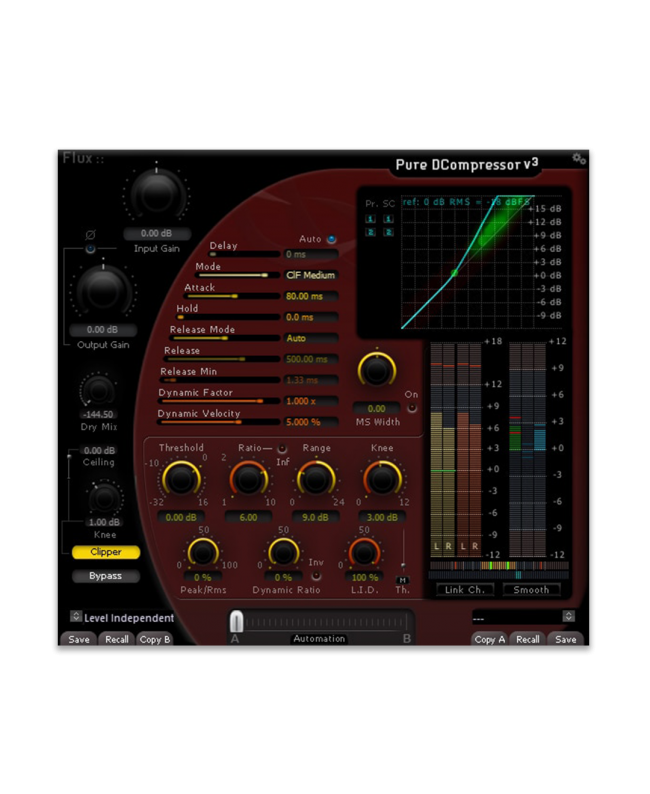Click the Link Ch. button
The height and width of the screenshot is (794, 650).
pos(465,589)
